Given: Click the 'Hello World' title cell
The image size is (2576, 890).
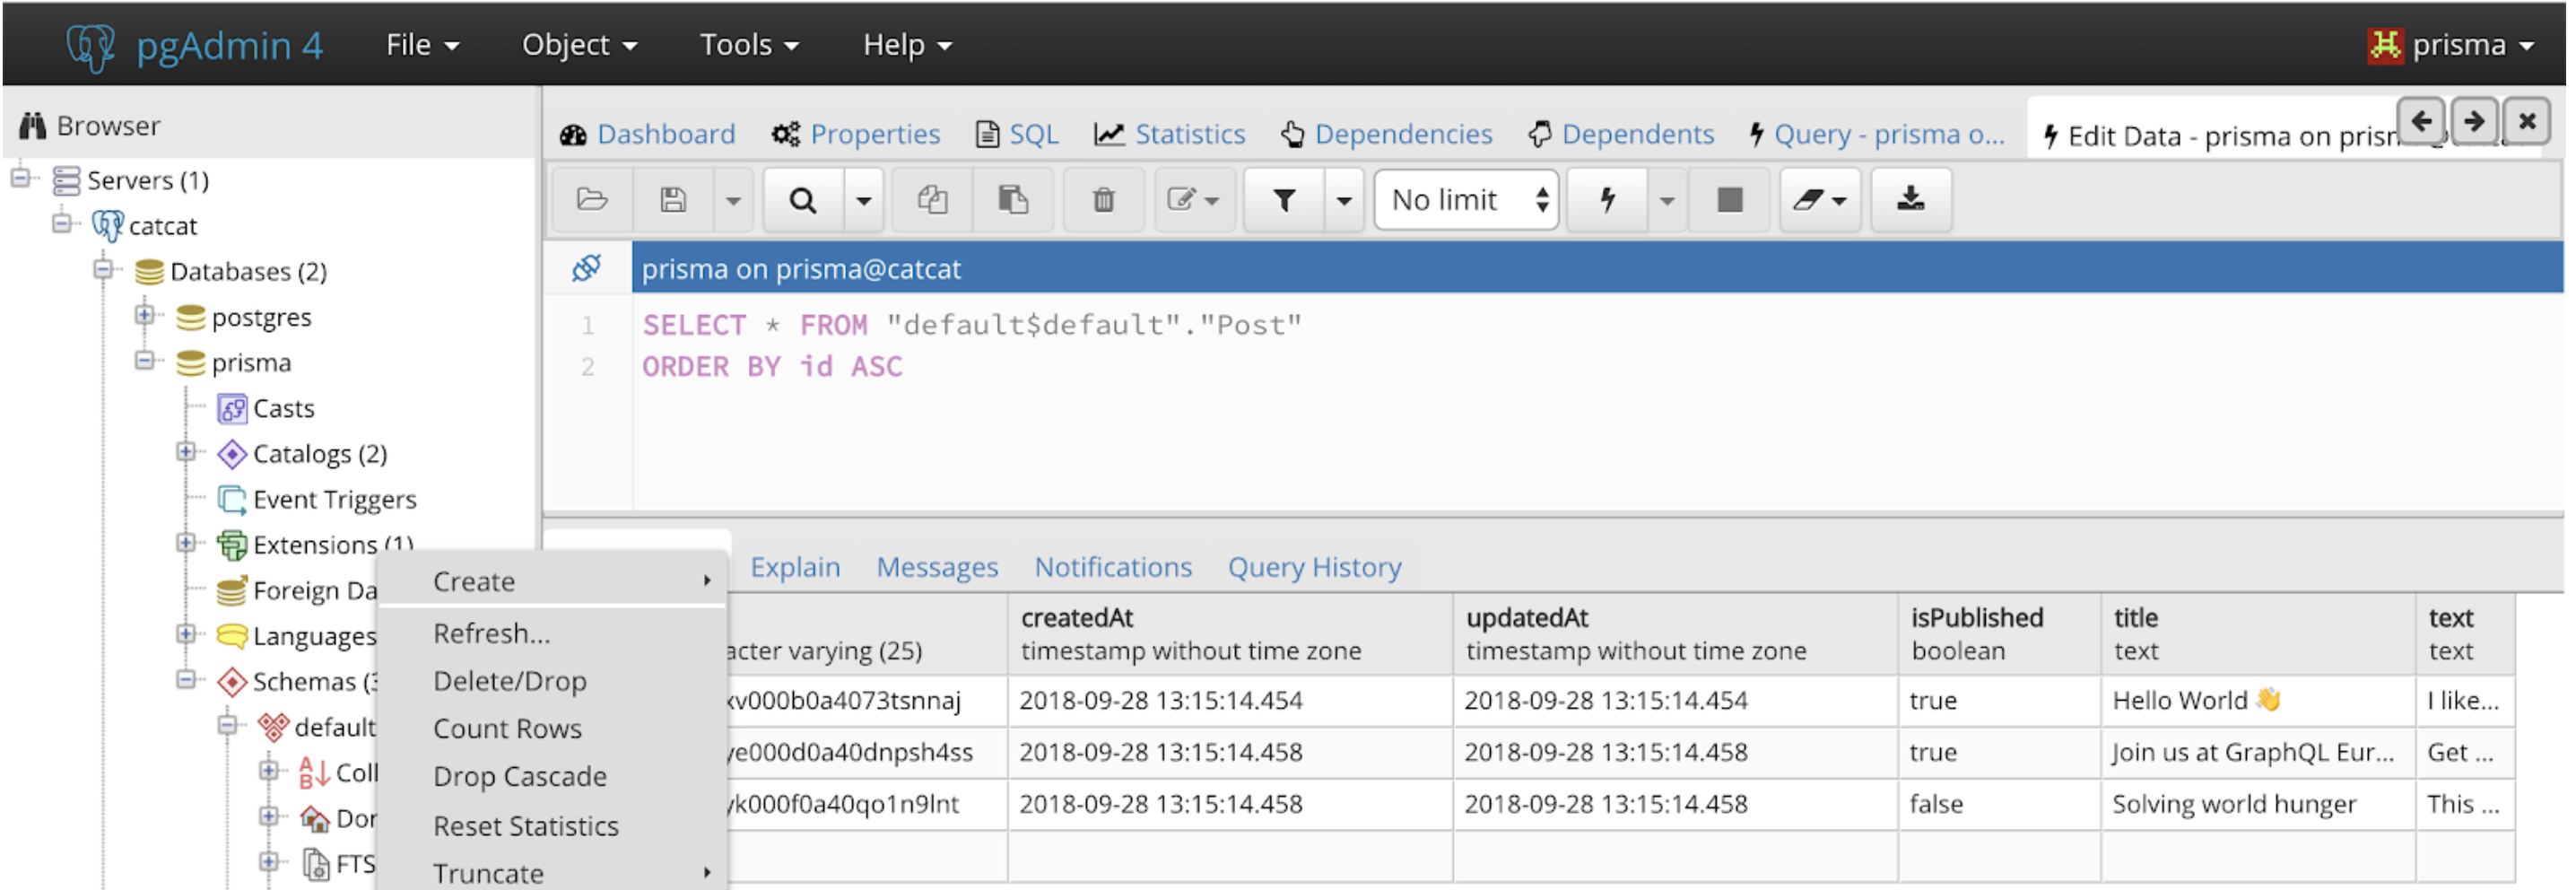Looking at the screenshot, I should tap(2258, 701).
